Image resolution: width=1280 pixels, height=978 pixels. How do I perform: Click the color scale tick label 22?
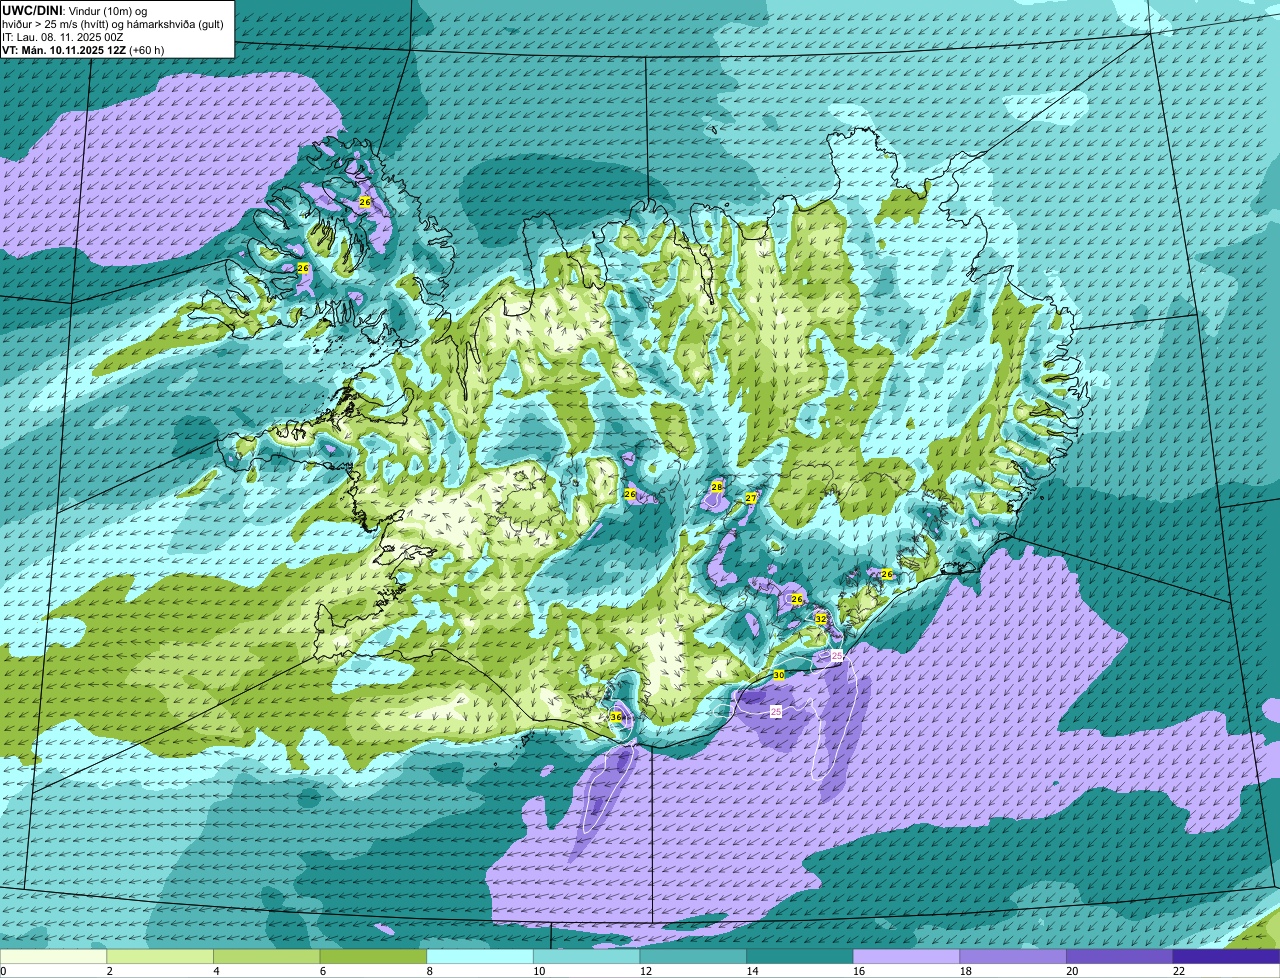point(1179,971)
